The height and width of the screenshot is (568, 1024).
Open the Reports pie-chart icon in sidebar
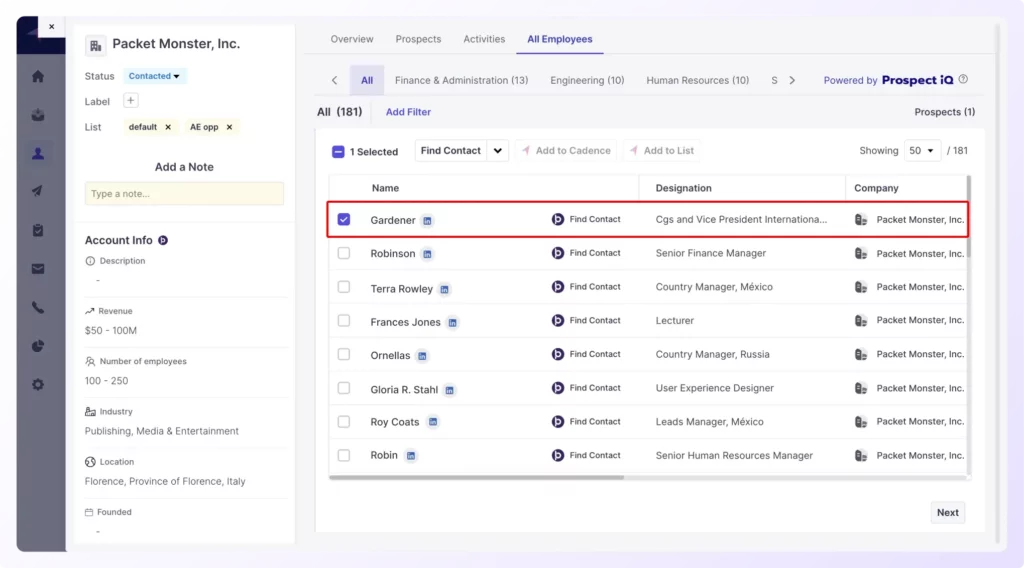tap(38, 346)
